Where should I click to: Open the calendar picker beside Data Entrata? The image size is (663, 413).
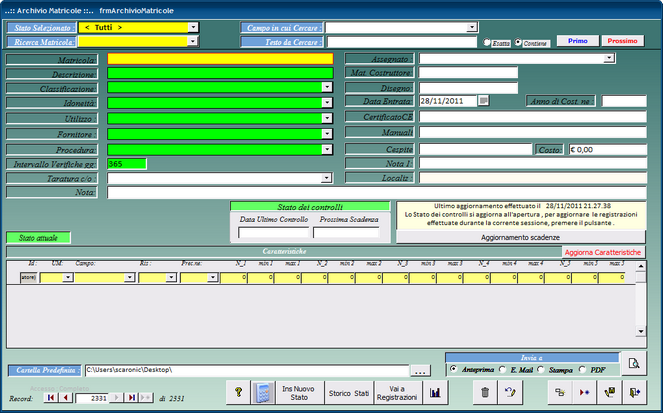coord(483,101)
